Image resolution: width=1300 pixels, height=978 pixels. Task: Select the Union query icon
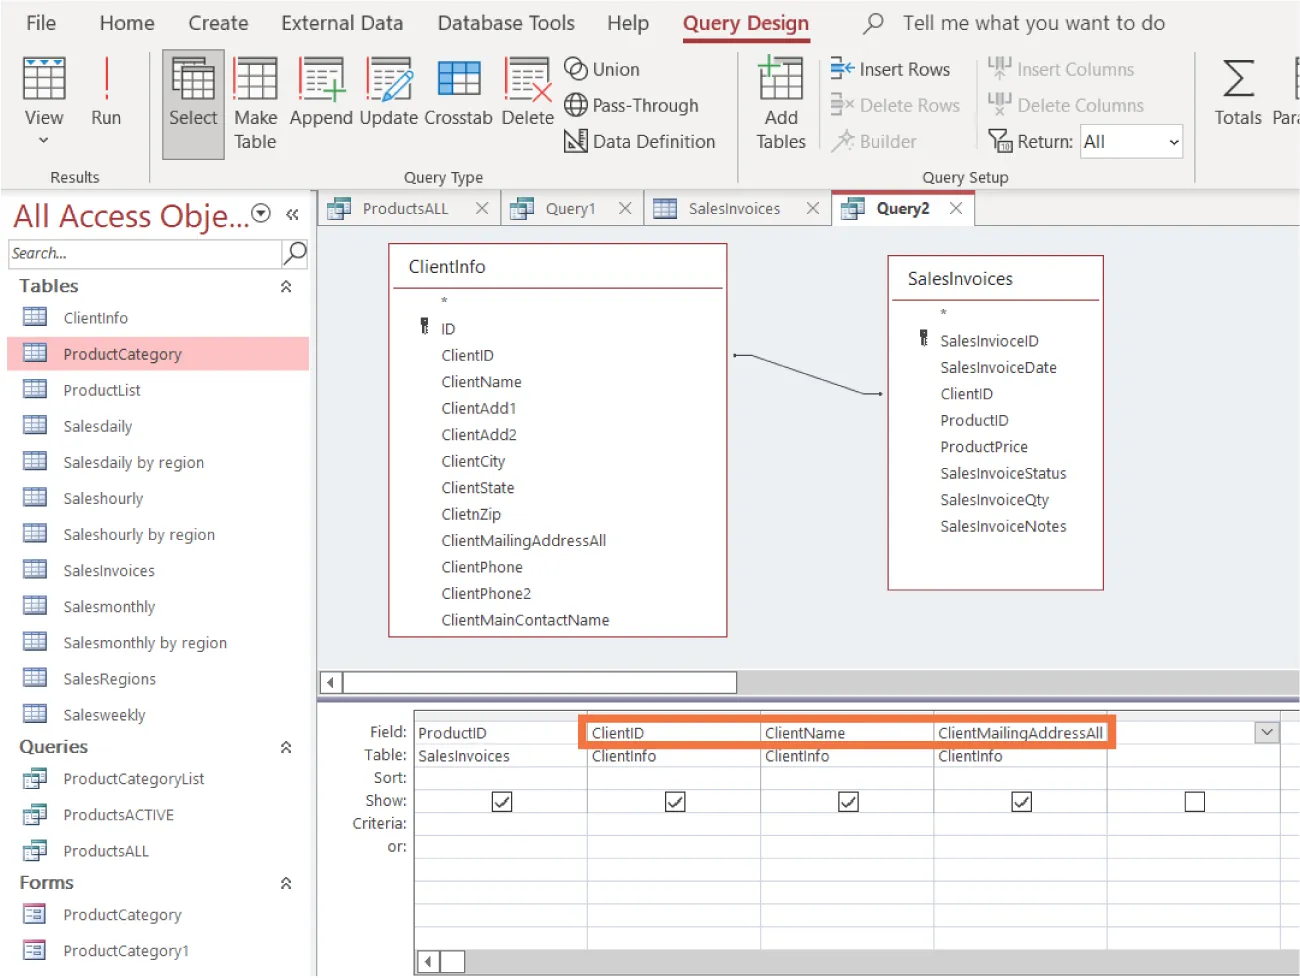coord(602,69)
